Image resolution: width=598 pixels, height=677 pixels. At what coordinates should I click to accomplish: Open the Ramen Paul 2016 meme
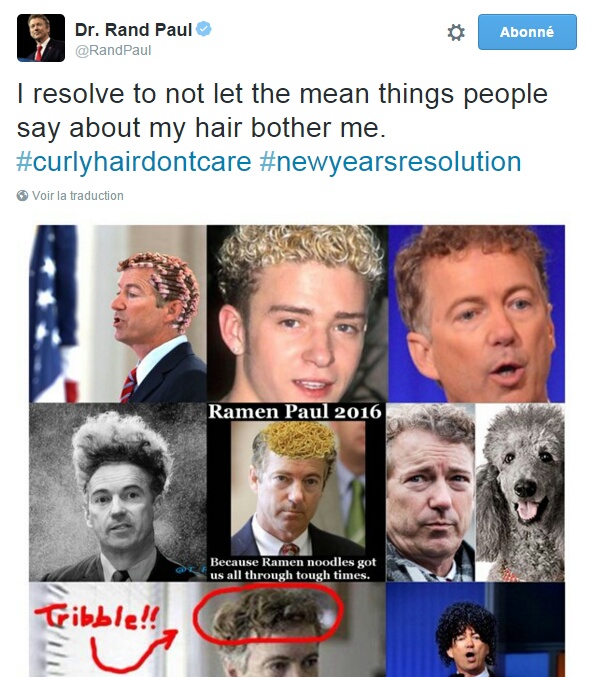tap(296, 492)
